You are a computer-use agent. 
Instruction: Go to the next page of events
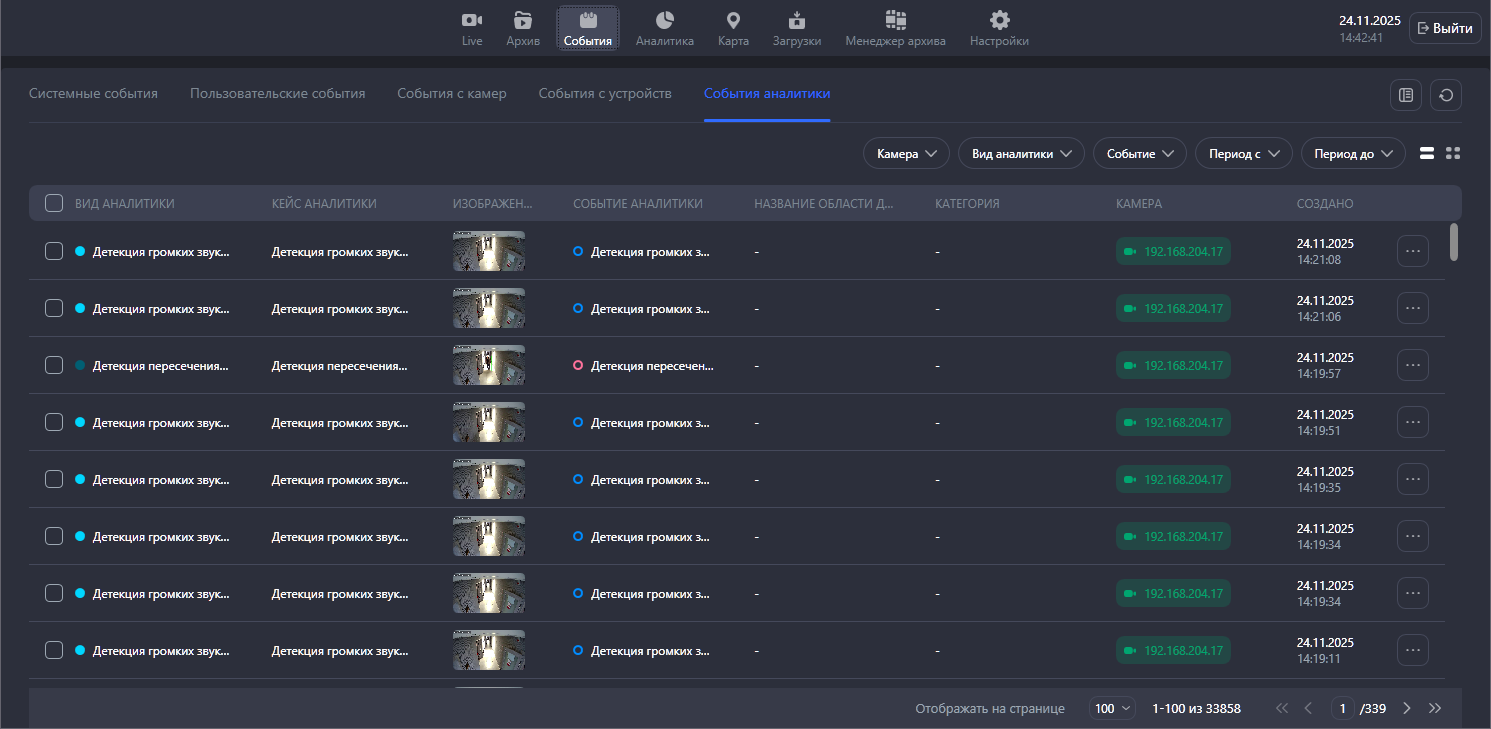pos(1407,708)
